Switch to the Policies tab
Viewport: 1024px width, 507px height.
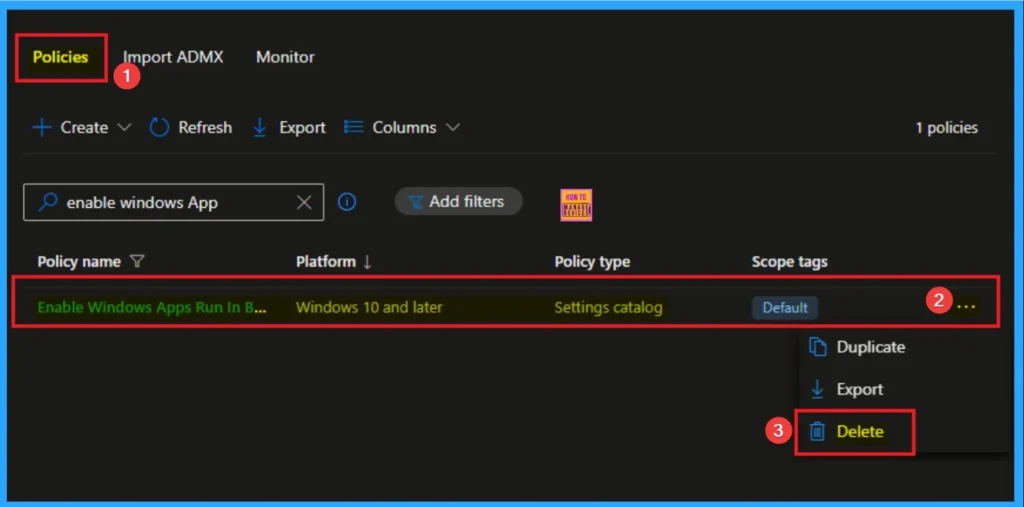pos(60,57)
